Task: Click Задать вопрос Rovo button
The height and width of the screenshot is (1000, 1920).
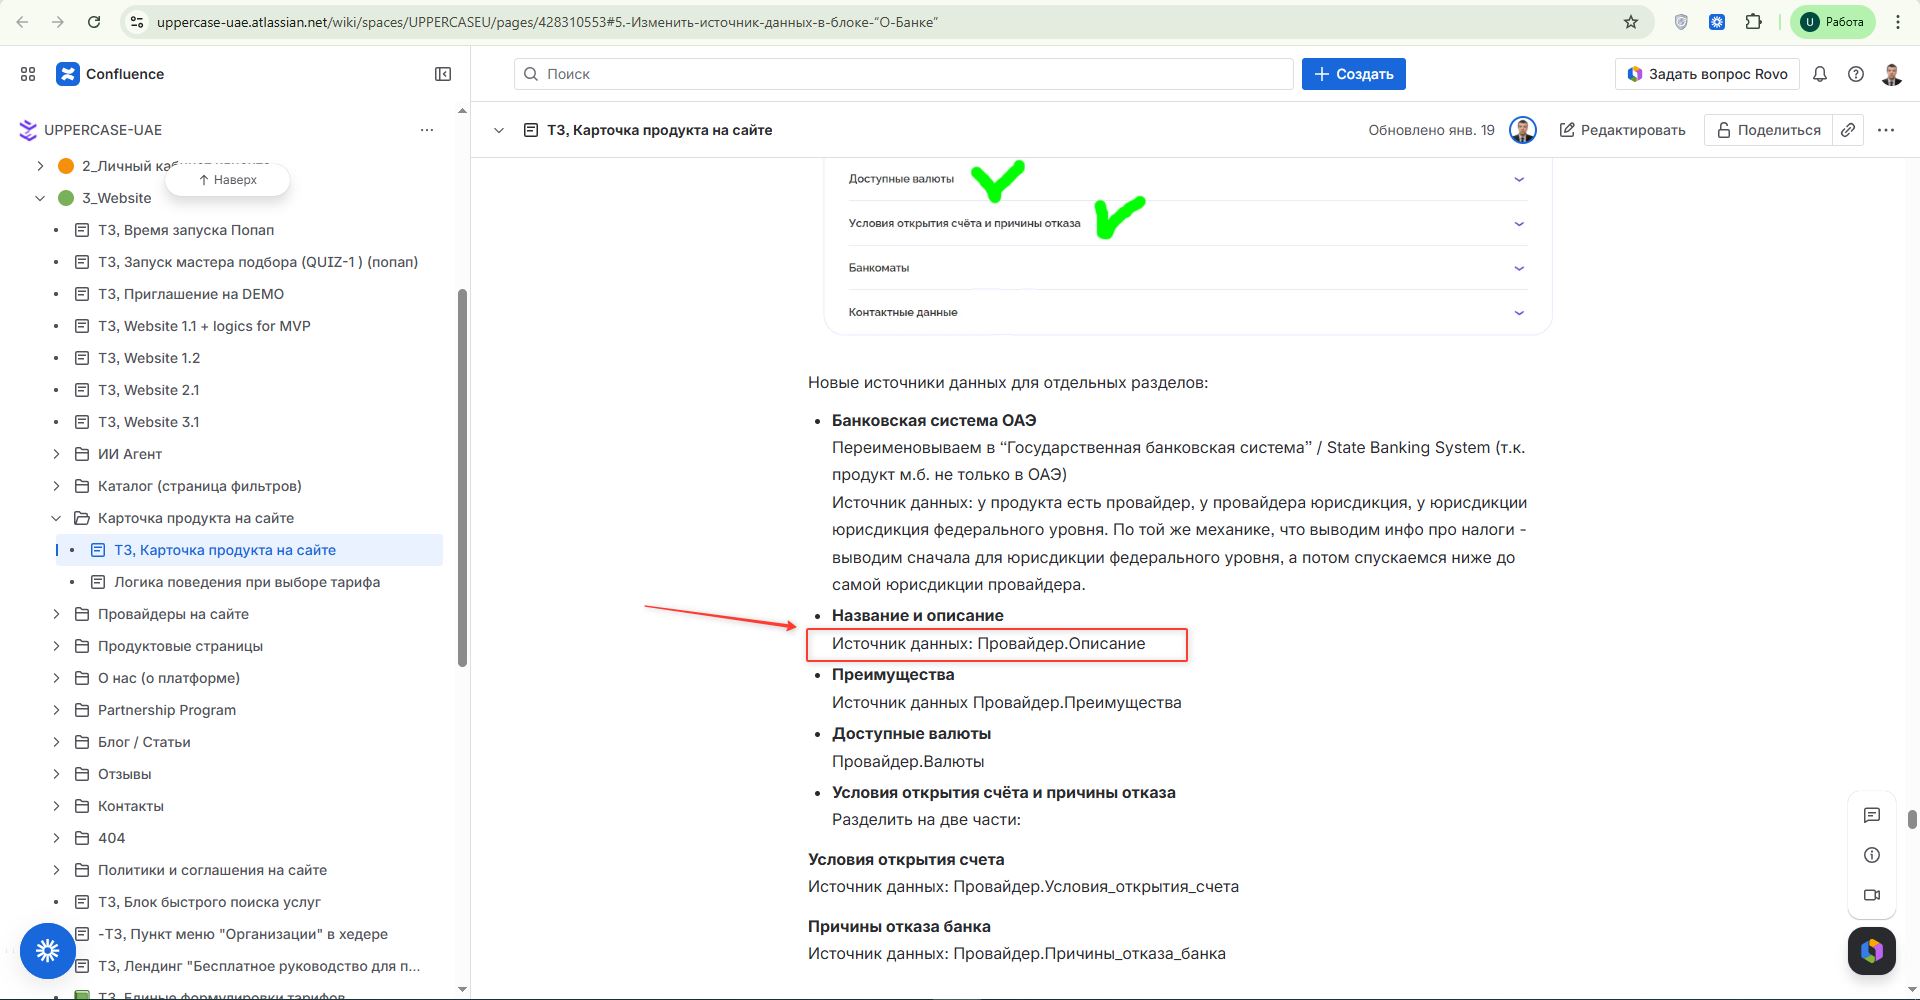Action: click(x=1707, y=74)
